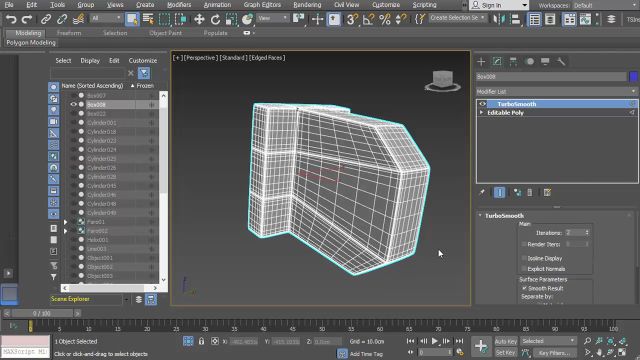Switch to the Freeform ribbon tab

coord(69,33)
